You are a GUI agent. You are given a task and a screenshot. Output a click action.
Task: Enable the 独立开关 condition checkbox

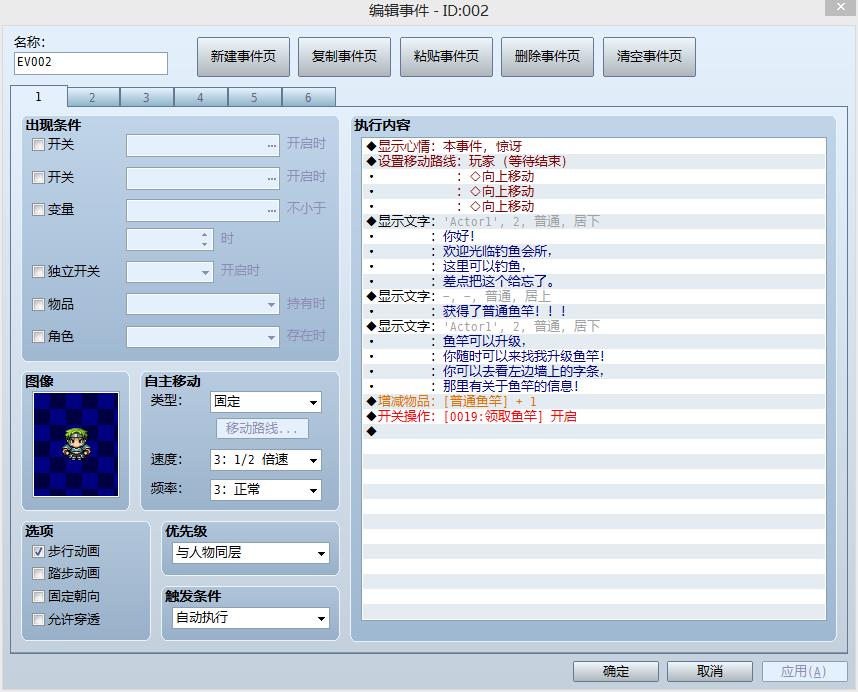pyautogui.click(x=38, y=271)
